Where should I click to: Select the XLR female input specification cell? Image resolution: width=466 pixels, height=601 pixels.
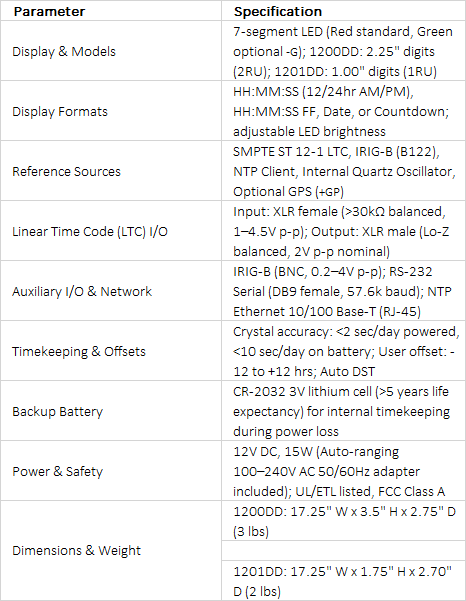coord(343,231)
